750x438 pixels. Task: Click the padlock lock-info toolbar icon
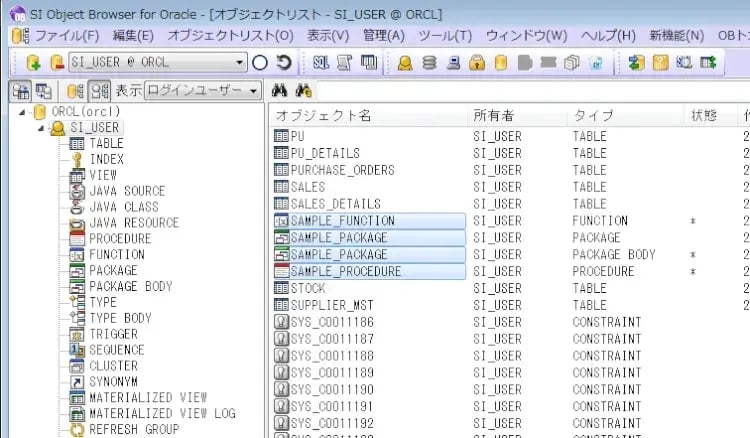click(477, 62)
